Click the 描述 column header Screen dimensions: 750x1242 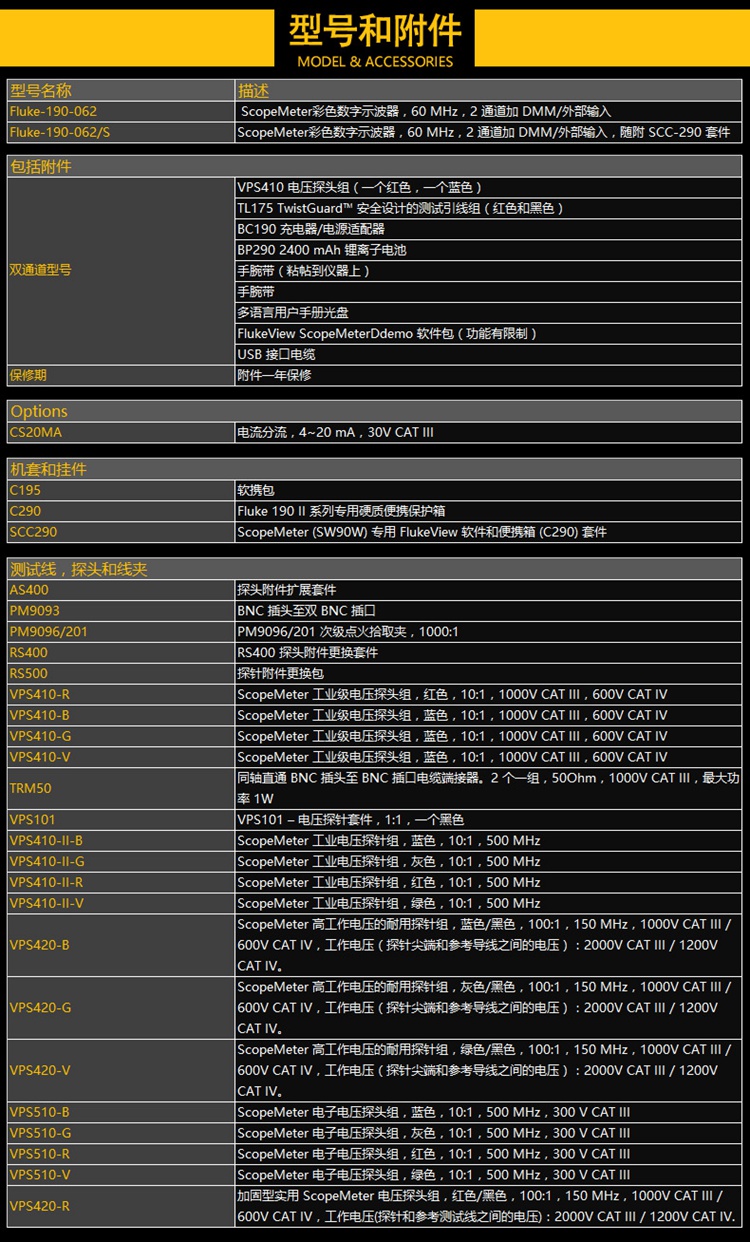[x=253, y=90]
